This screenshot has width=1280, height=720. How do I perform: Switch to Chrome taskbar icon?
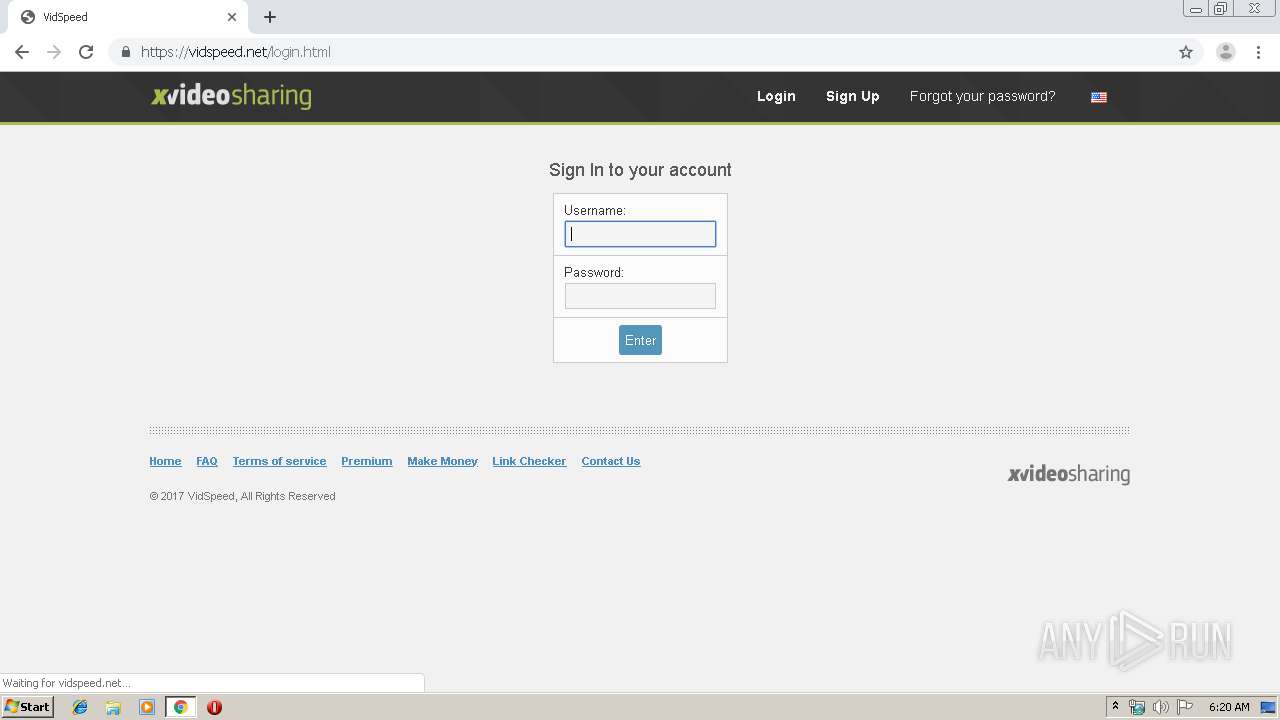[x=180, y=707]
